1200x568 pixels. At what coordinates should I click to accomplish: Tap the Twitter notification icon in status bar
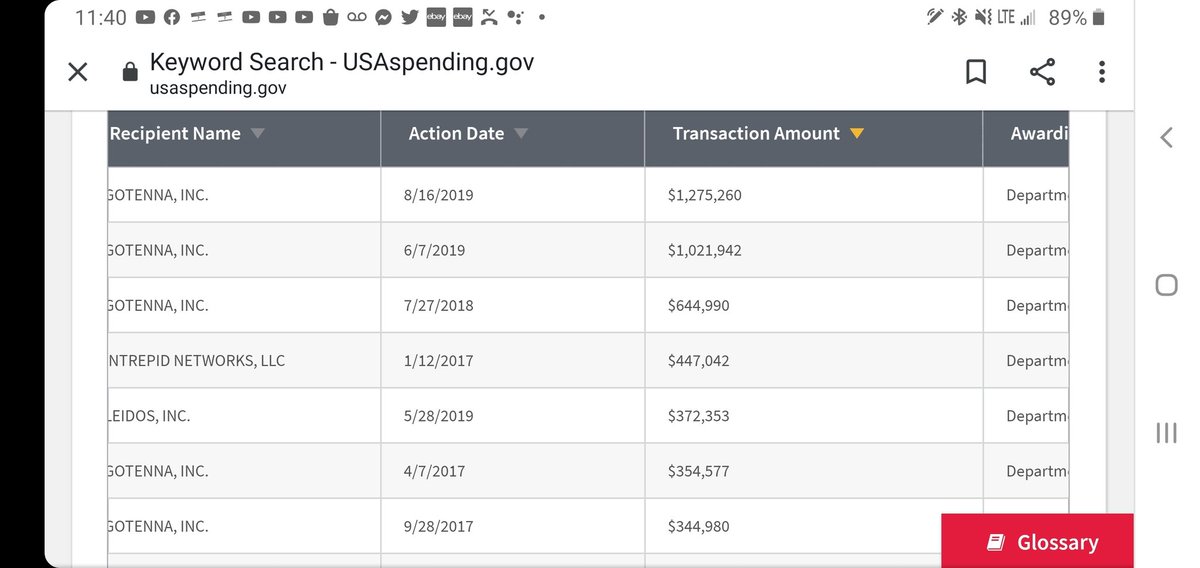(409, 17)
